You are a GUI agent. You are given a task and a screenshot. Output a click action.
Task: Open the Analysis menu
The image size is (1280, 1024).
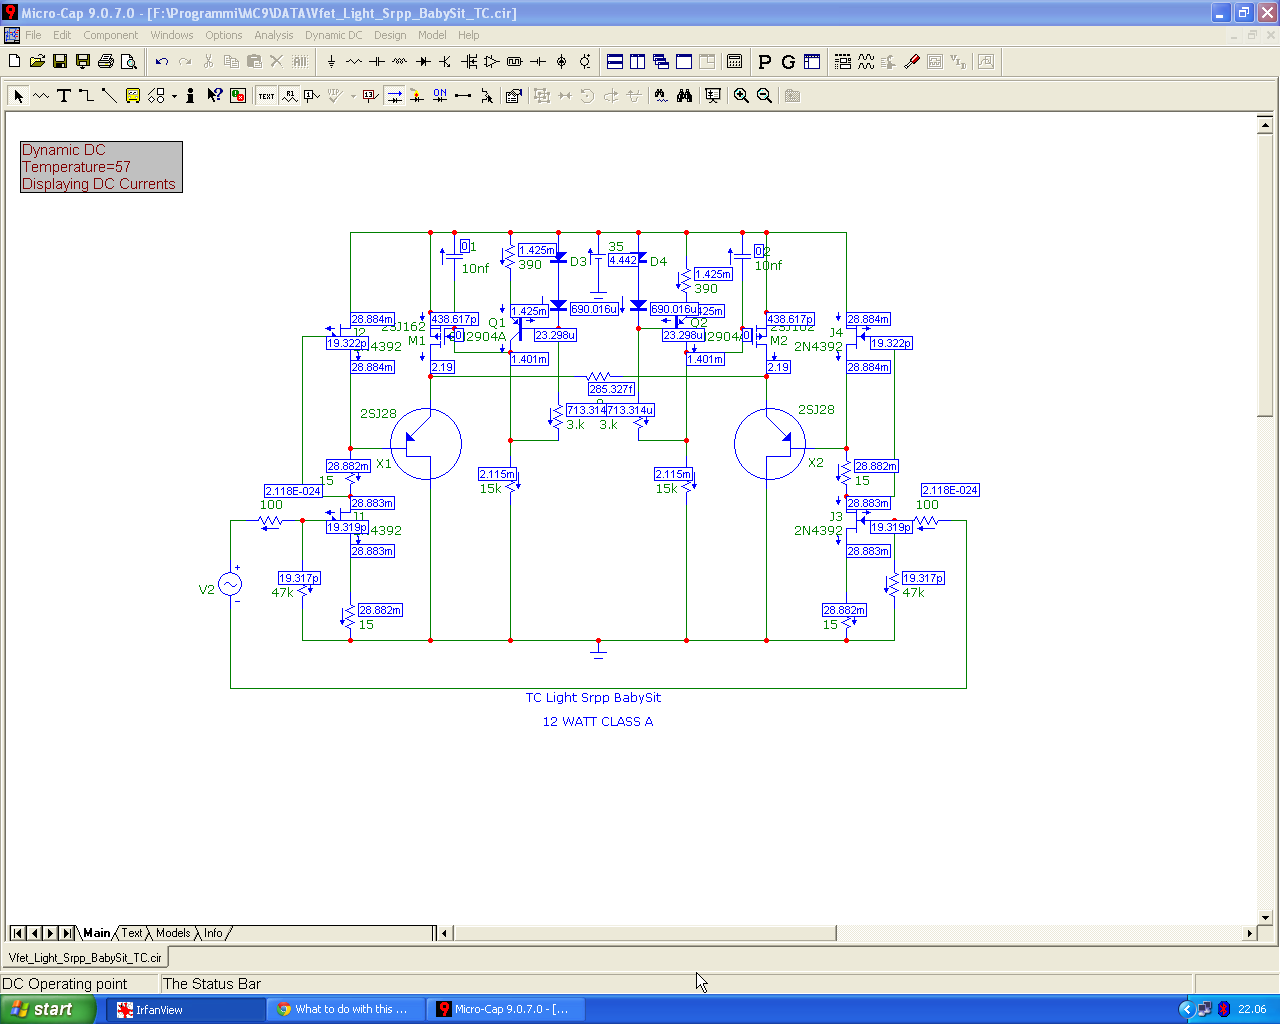(273, 35)
